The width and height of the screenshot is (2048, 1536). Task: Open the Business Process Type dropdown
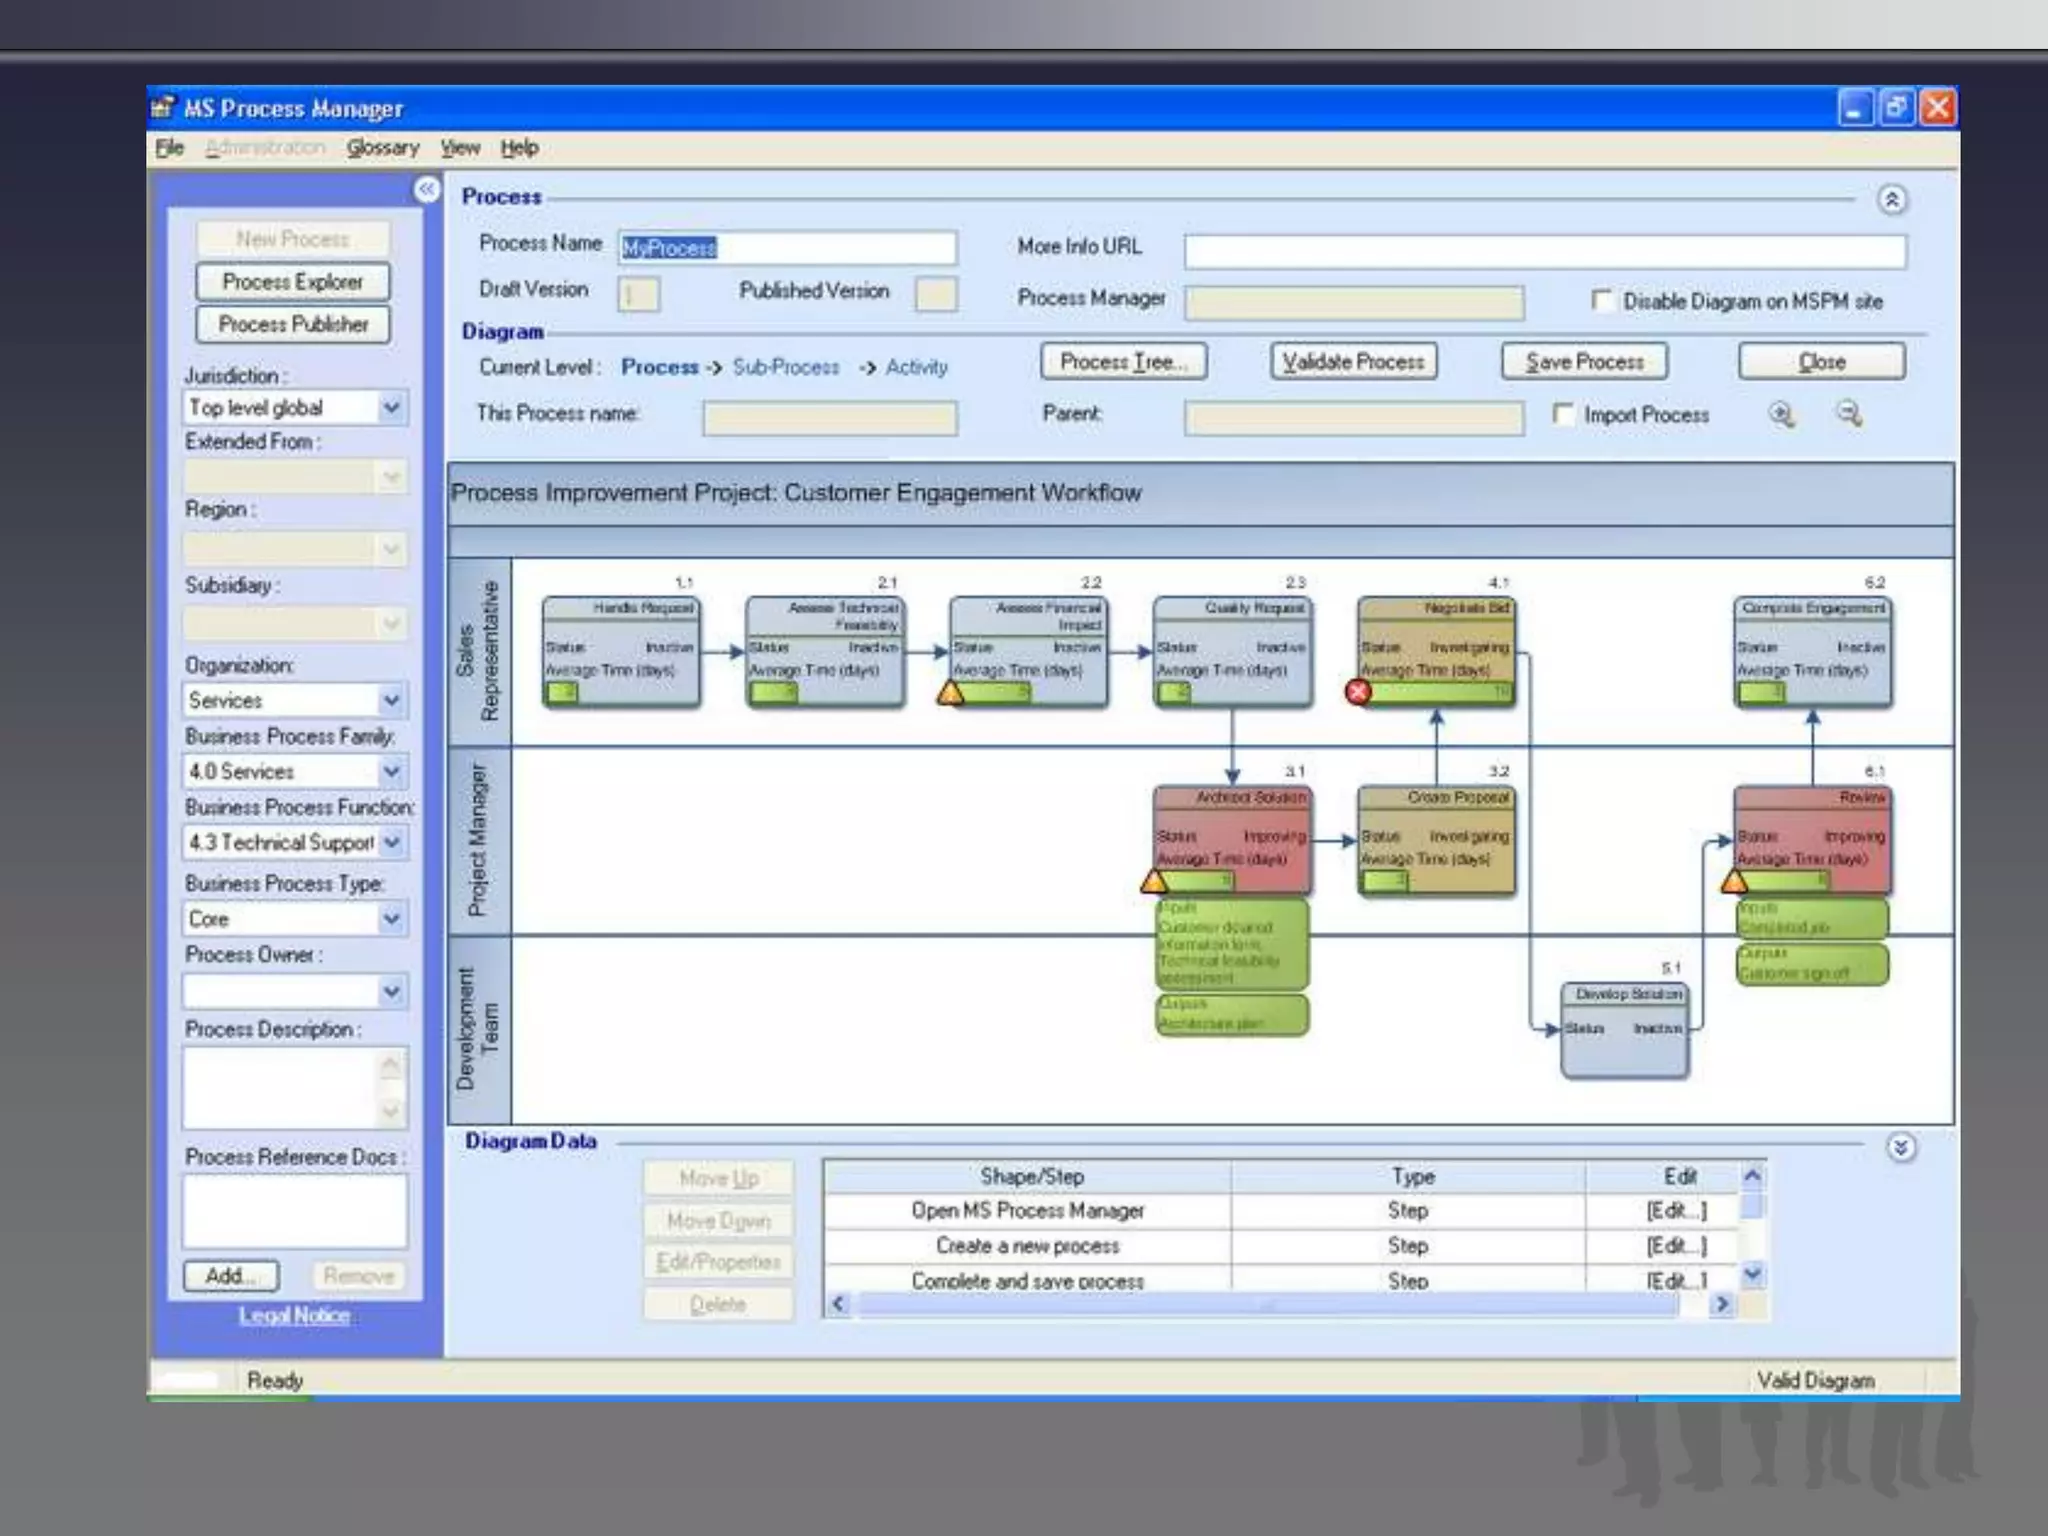click(392, 918)
